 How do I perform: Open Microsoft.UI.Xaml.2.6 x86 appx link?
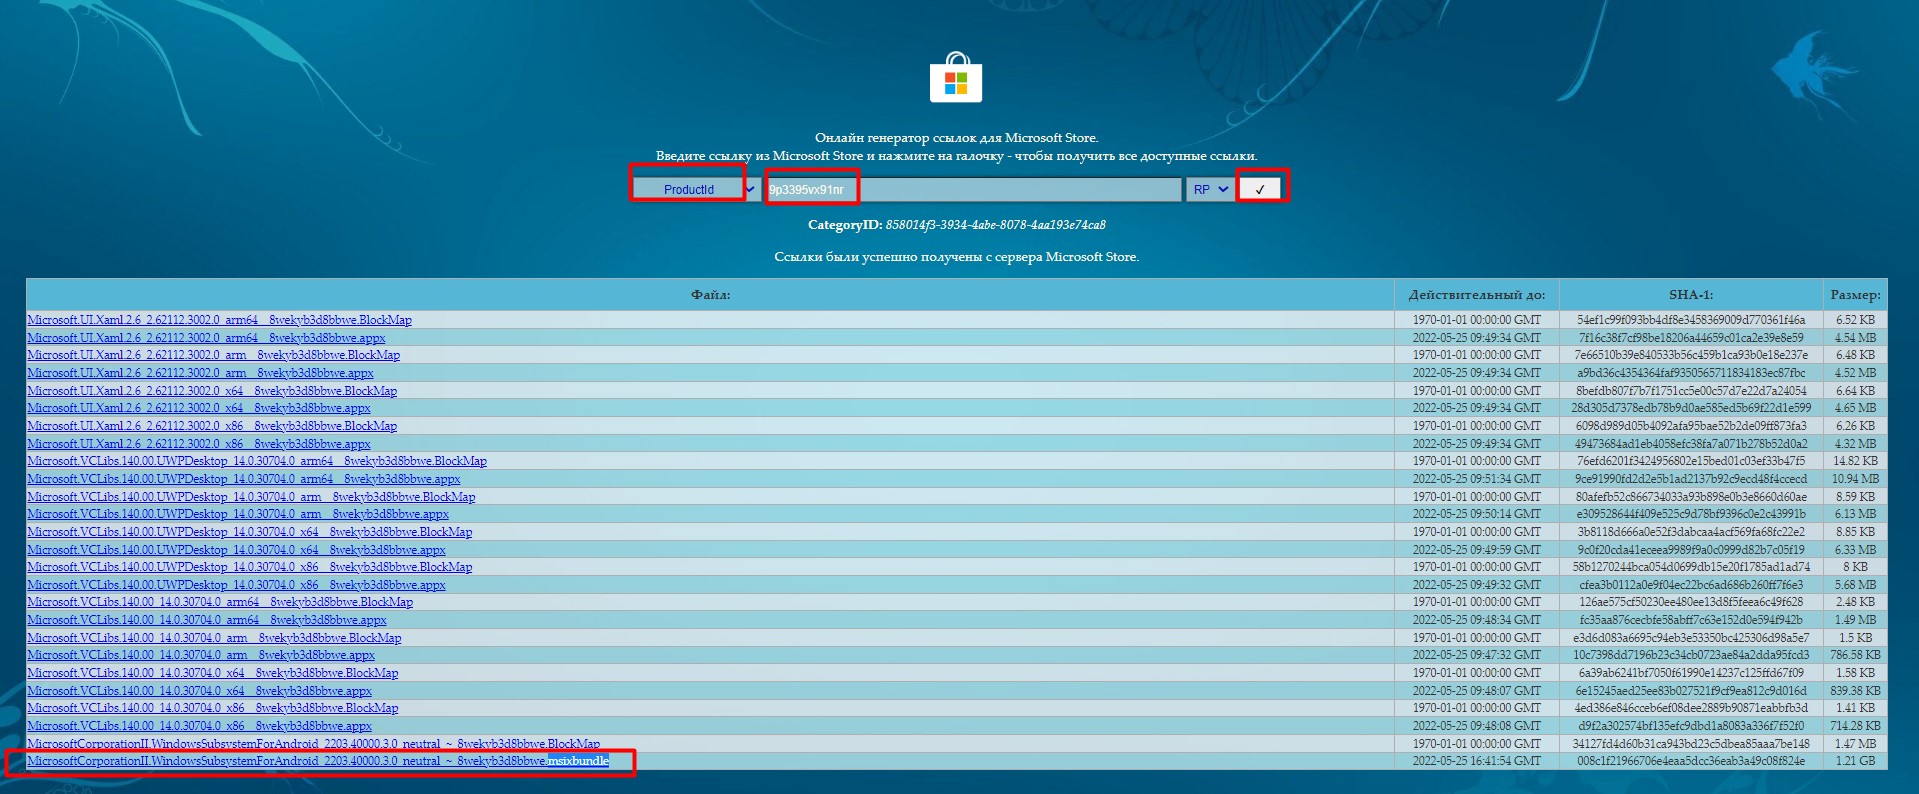tap(199, 444)
